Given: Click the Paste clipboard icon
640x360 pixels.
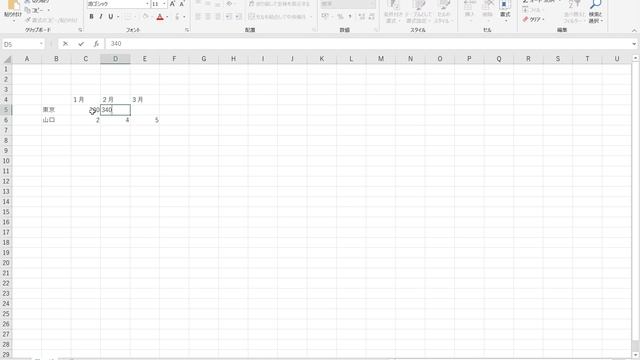Looking at the screenshot, I should tap(13, 5).
